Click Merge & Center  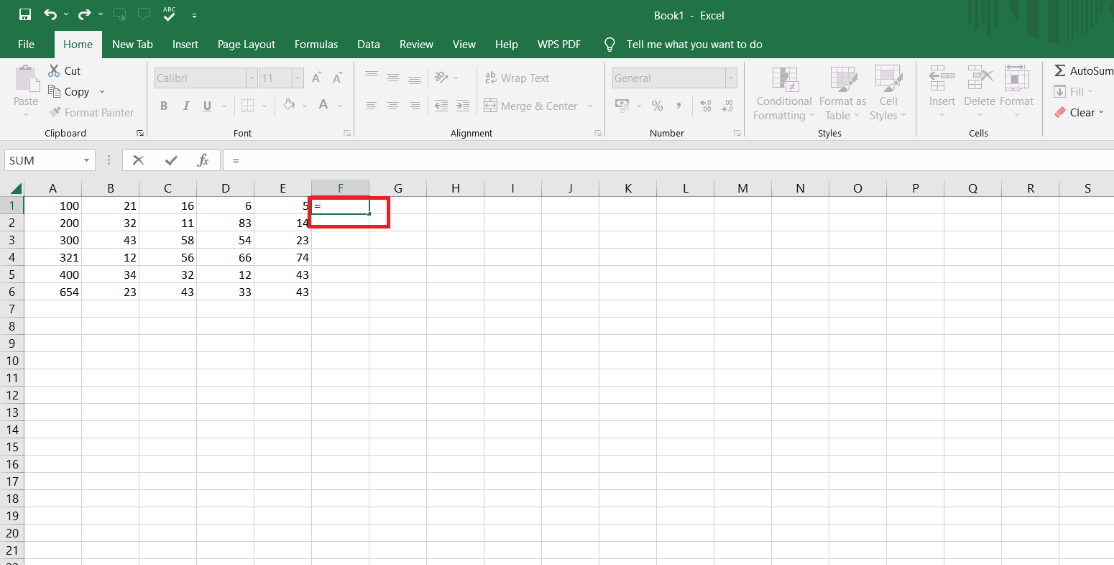point(531,106)
